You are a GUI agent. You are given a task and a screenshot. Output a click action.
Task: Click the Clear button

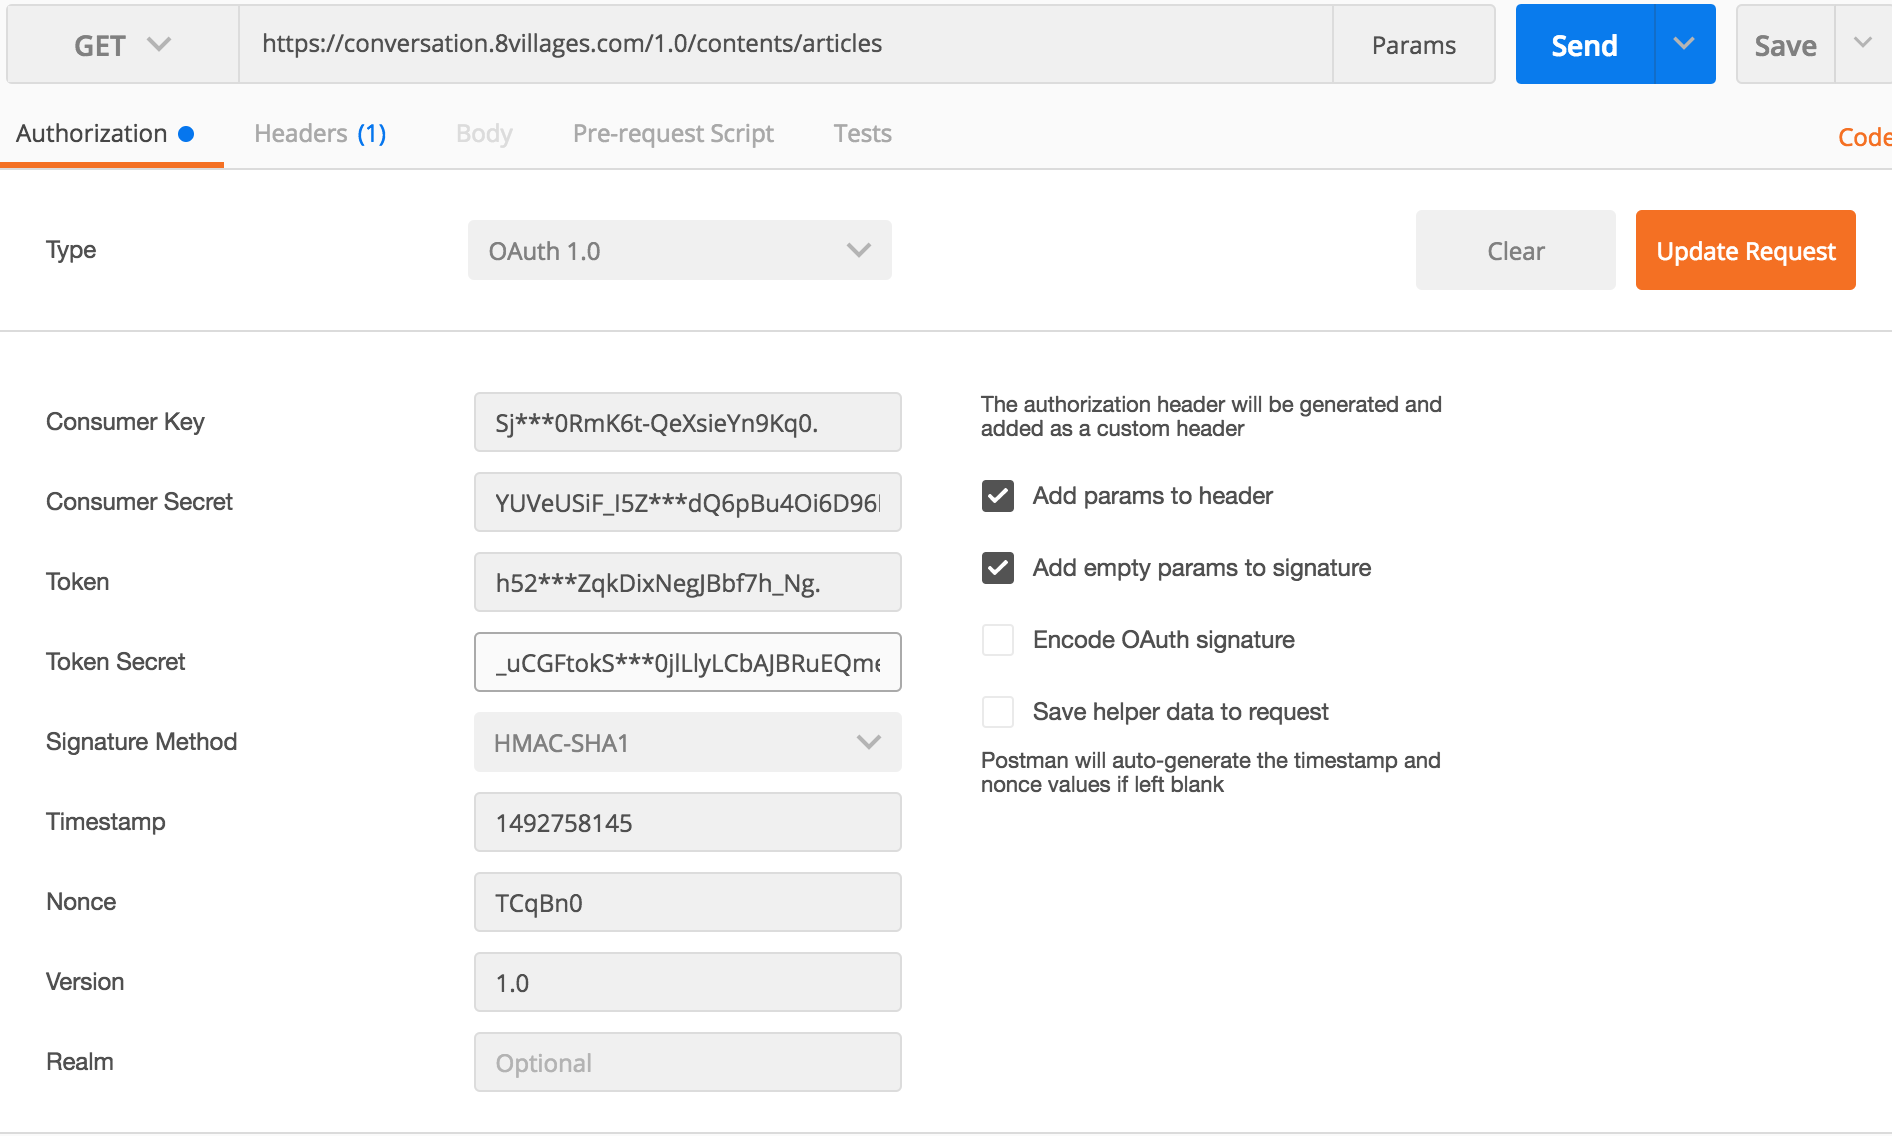pos(1515,251)
